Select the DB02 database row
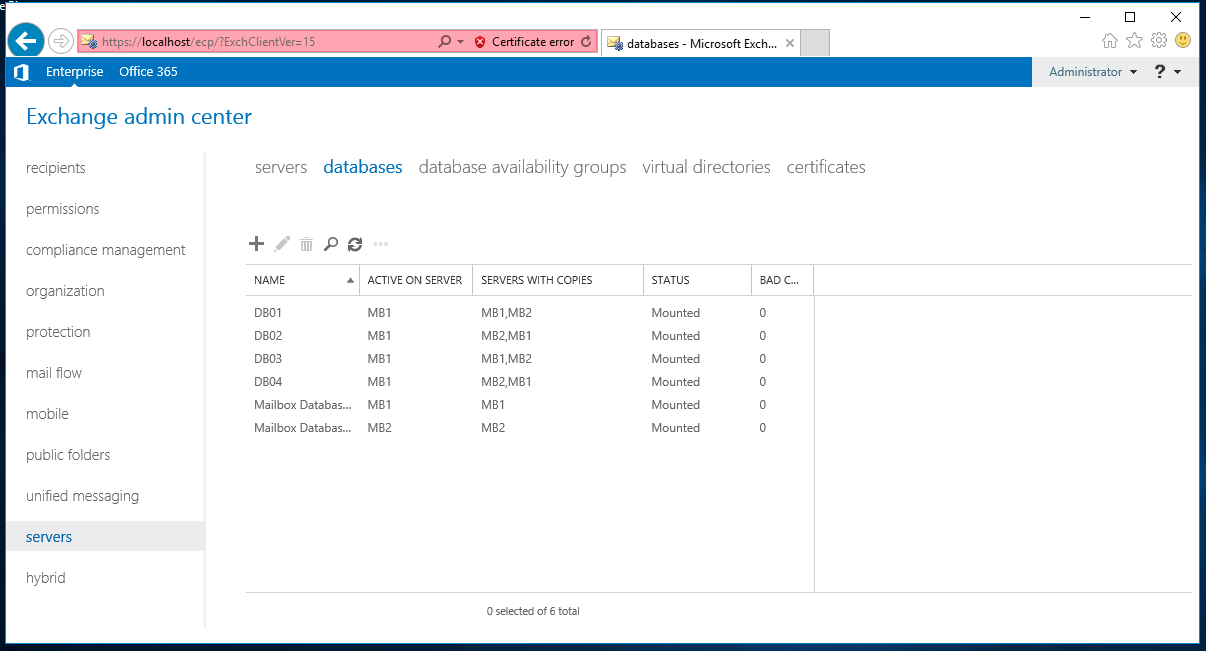Screen dimensions: 1206x651 pyautogui.click(x=530, y=336)
